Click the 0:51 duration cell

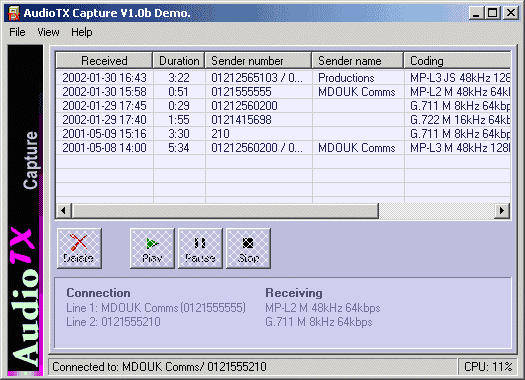click(x=179, y=92)
